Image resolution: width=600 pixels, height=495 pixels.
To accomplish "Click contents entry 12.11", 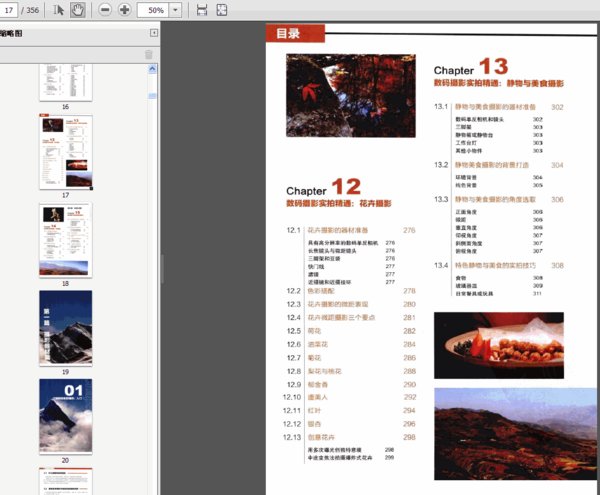I will pyautogui.click(x=349, y=411).
